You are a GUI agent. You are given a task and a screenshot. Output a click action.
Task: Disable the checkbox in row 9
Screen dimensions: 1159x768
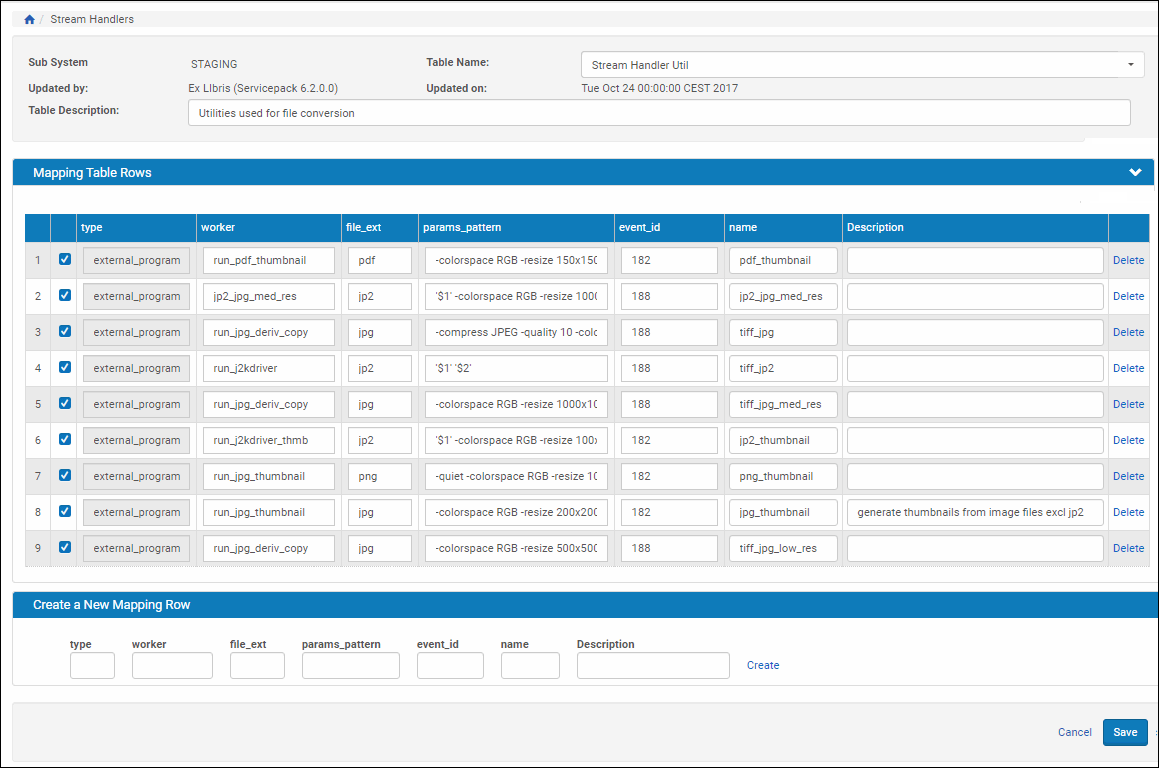point(65,548)
